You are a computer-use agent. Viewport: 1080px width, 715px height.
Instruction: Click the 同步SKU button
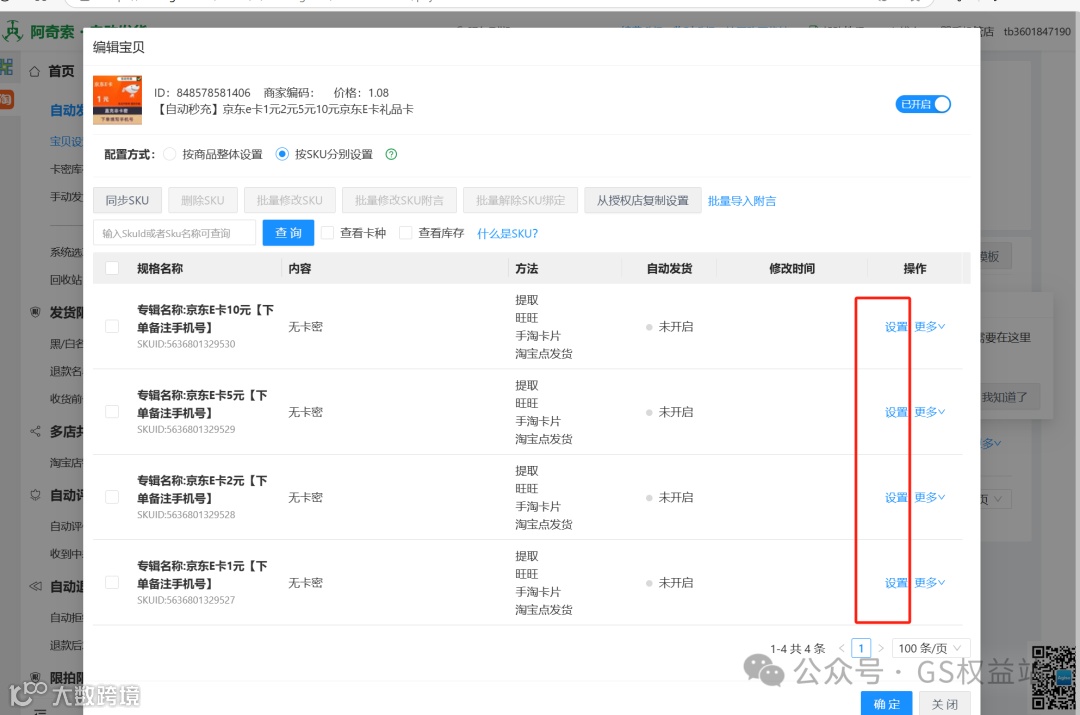pyautogui.click(x=127, y=200)
